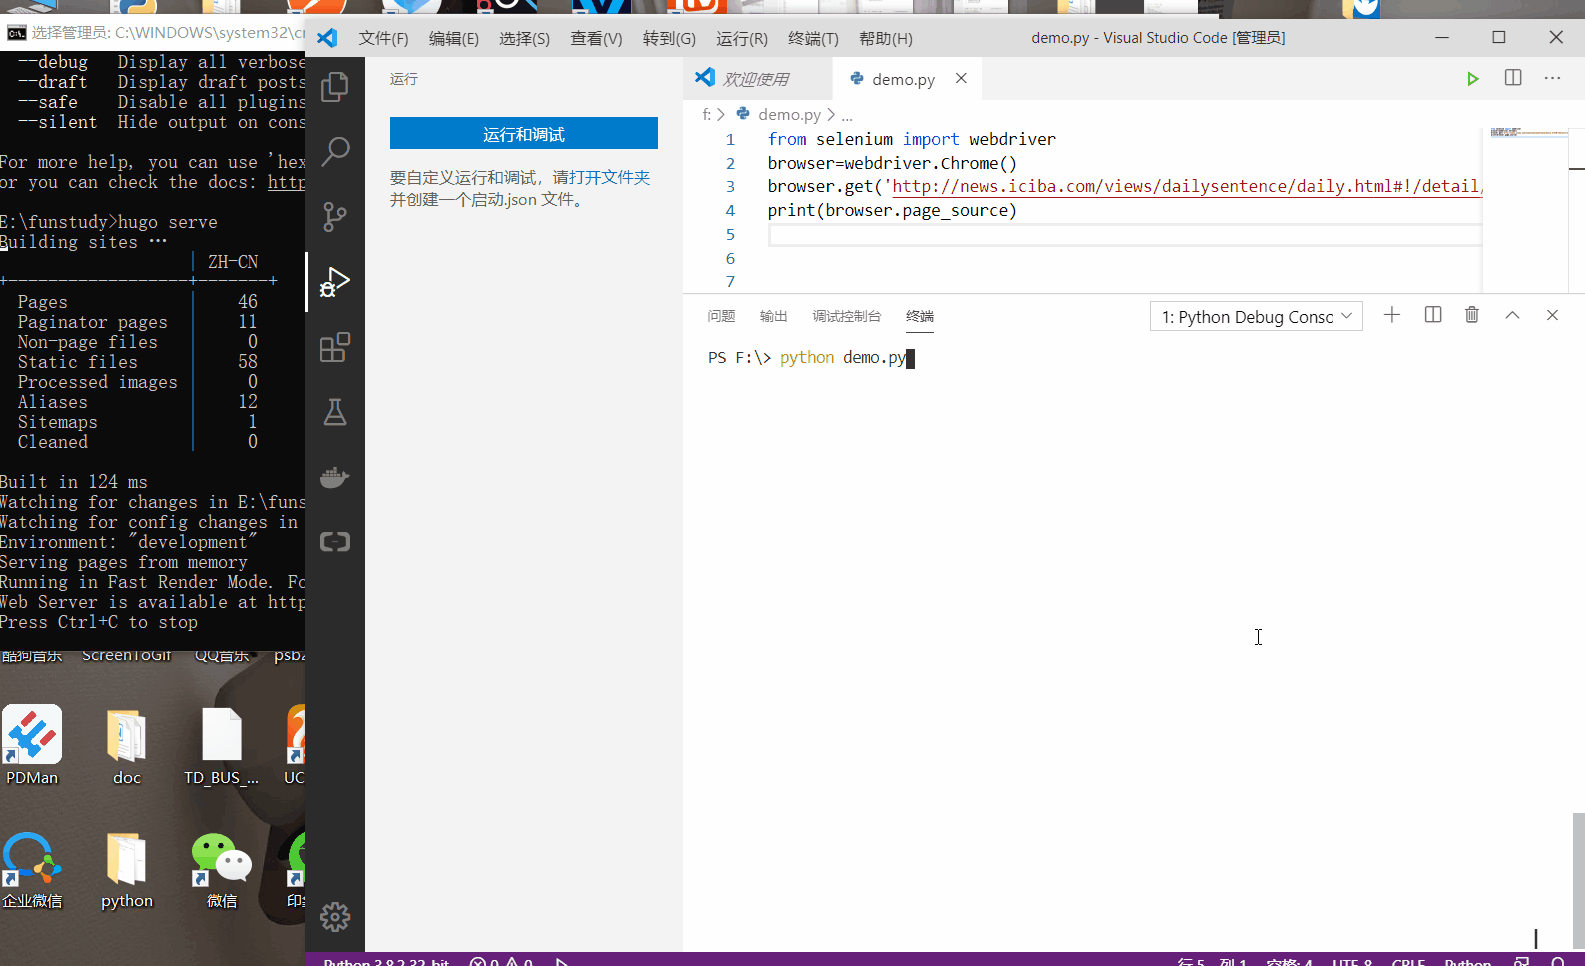
Task: Open 查看(V) menu
Action: [x=596, y=38]
